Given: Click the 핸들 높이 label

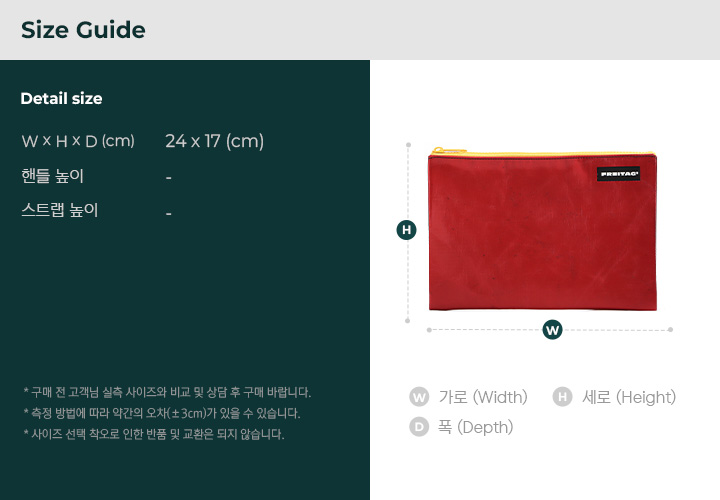Looking at the screenshot, I should coord(52,176).
